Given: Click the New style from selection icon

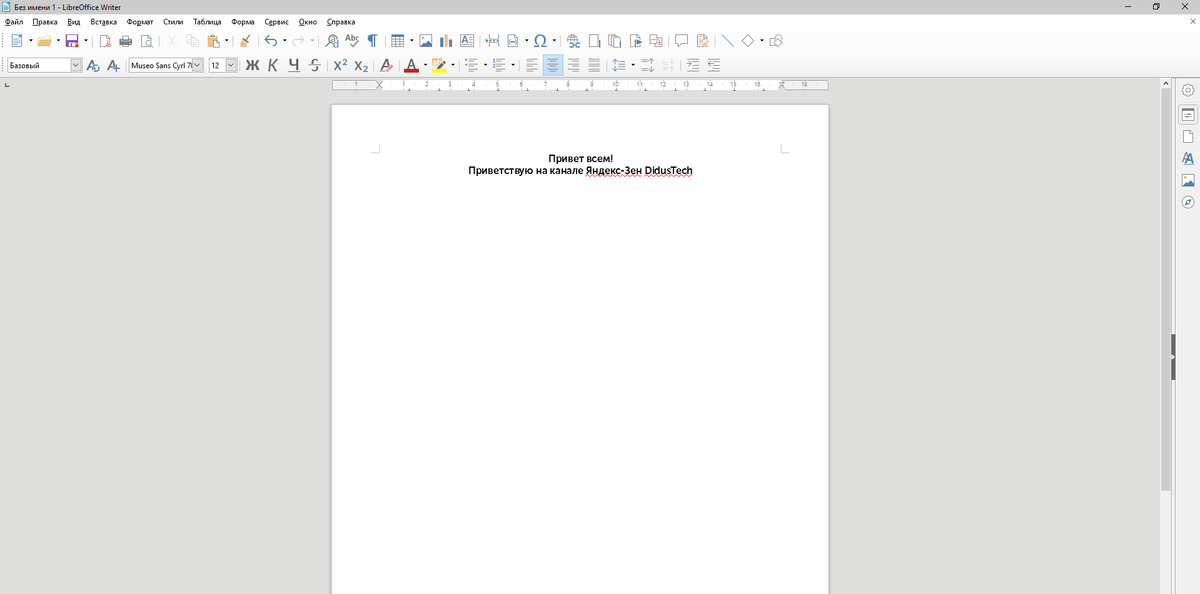Looking at the screenshot, I should (x=113, y=65).
